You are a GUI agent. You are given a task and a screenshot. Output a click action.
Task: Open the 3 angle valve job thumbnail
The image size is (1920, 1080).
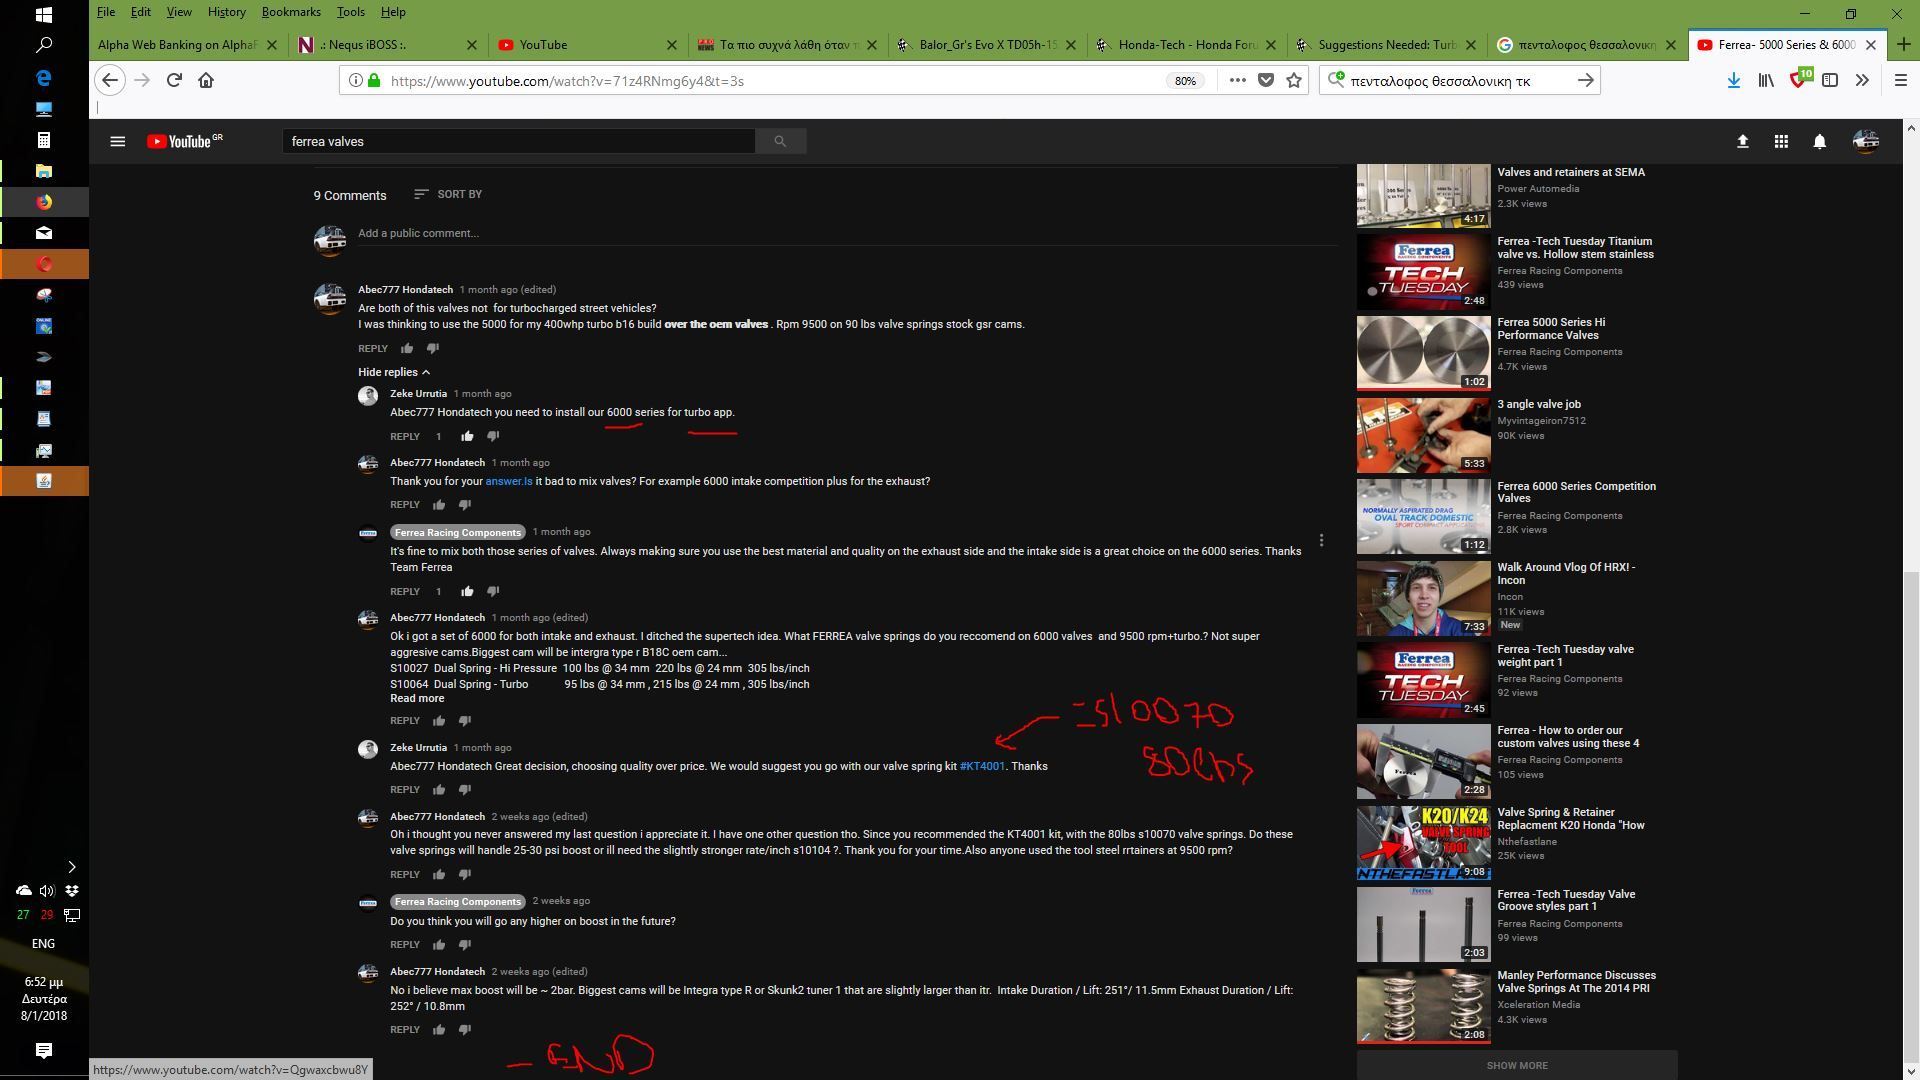(1423, 435)
